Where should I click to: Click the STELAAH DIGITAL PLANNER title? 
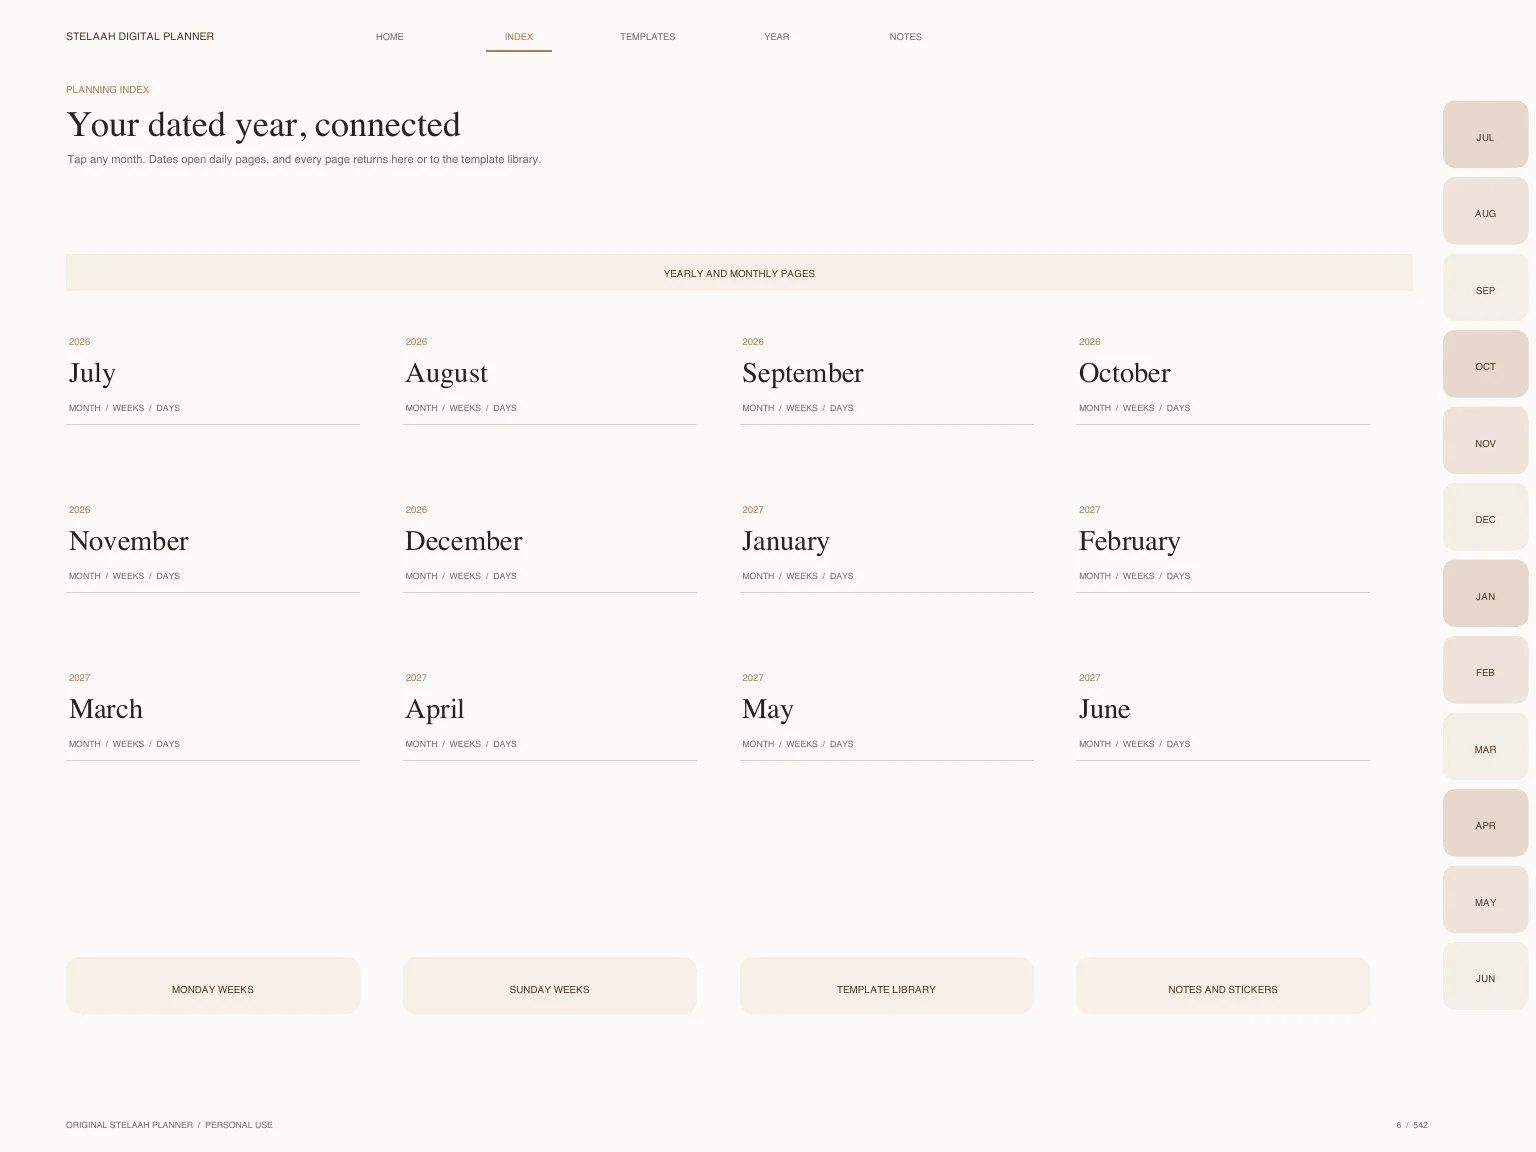(x=140, y=36)
